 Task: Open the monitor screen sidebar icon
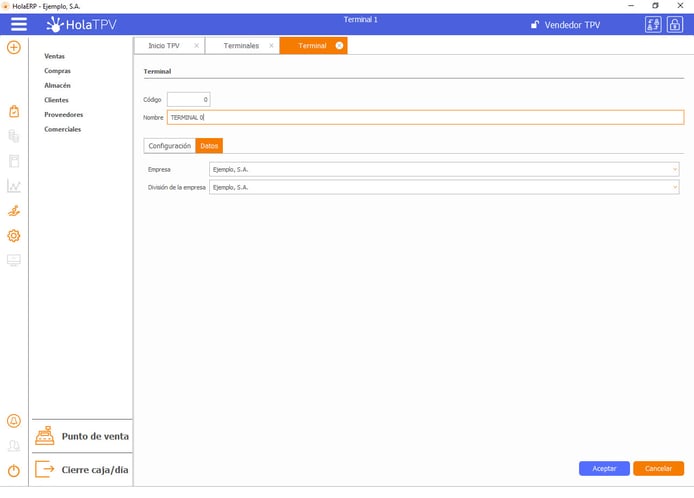coord(14,260)
